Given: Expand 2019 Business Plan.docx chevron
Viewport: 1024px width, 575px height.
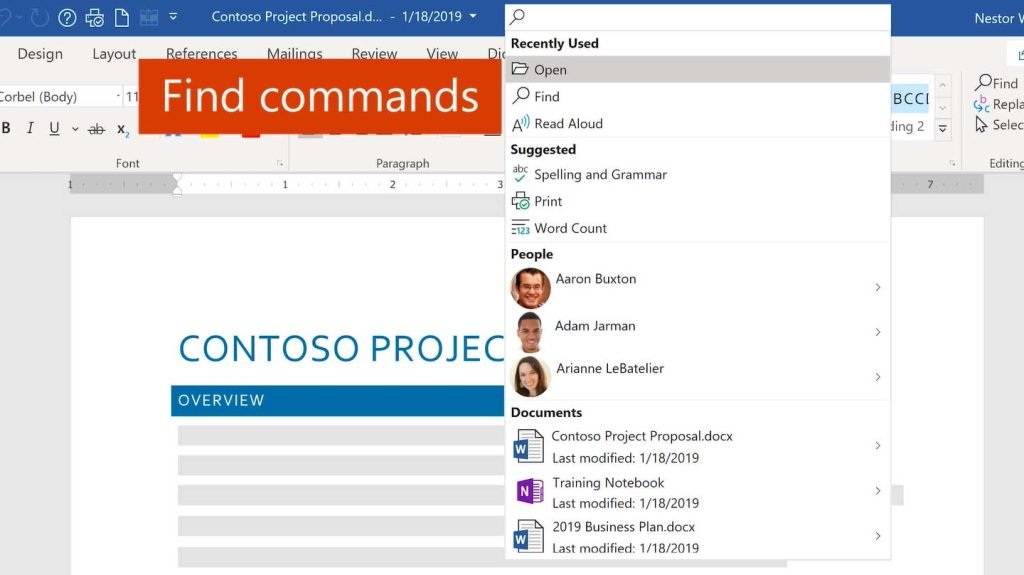Looking at the screenshot, I should (x=878, y=536).
